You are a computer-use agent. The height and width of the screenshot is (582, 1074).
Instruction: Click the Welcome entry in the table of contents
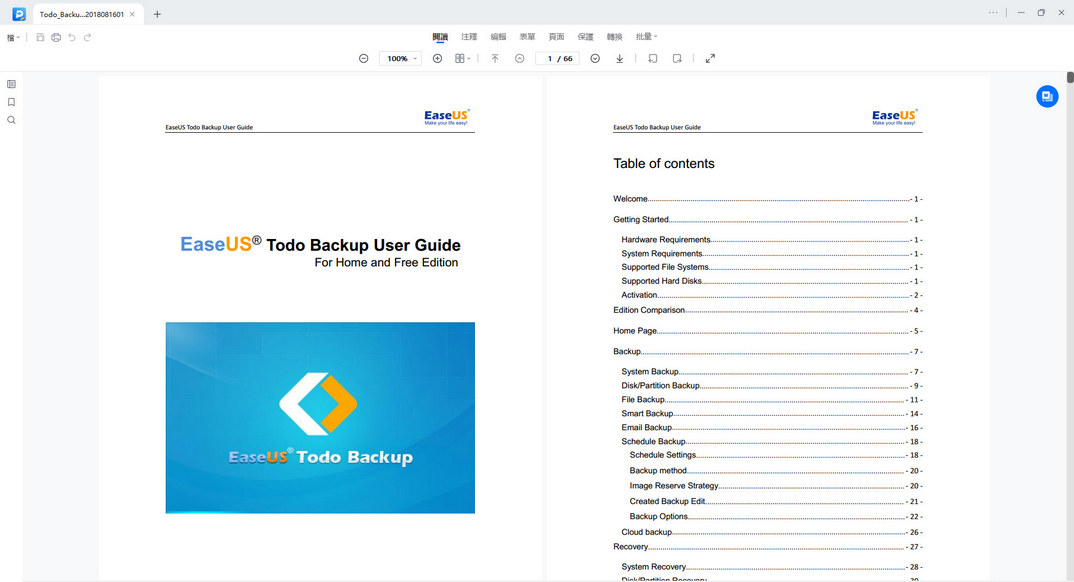pos(629,198)
